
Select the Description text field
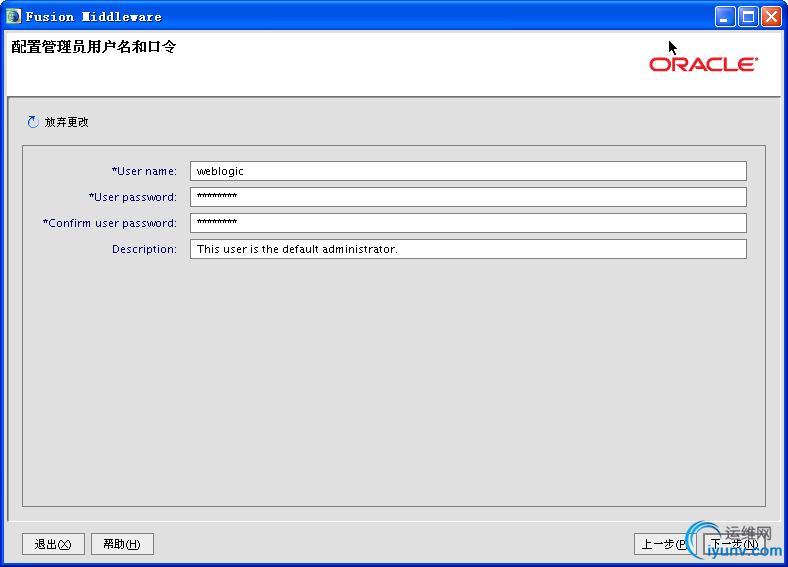(x=468, y=249)
